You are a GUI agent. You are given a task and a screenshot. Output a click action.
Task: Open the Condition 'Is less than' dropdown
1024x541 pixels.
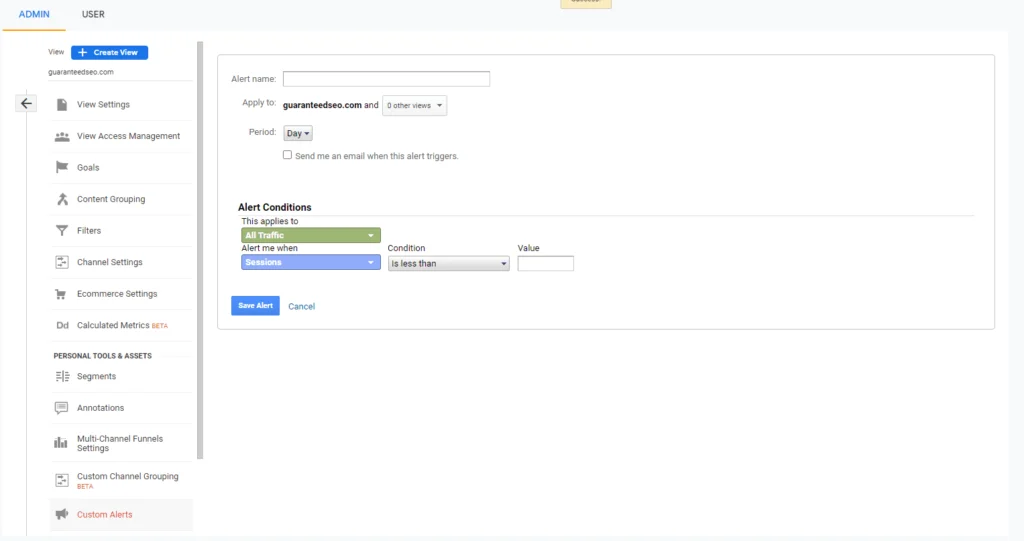448,264
